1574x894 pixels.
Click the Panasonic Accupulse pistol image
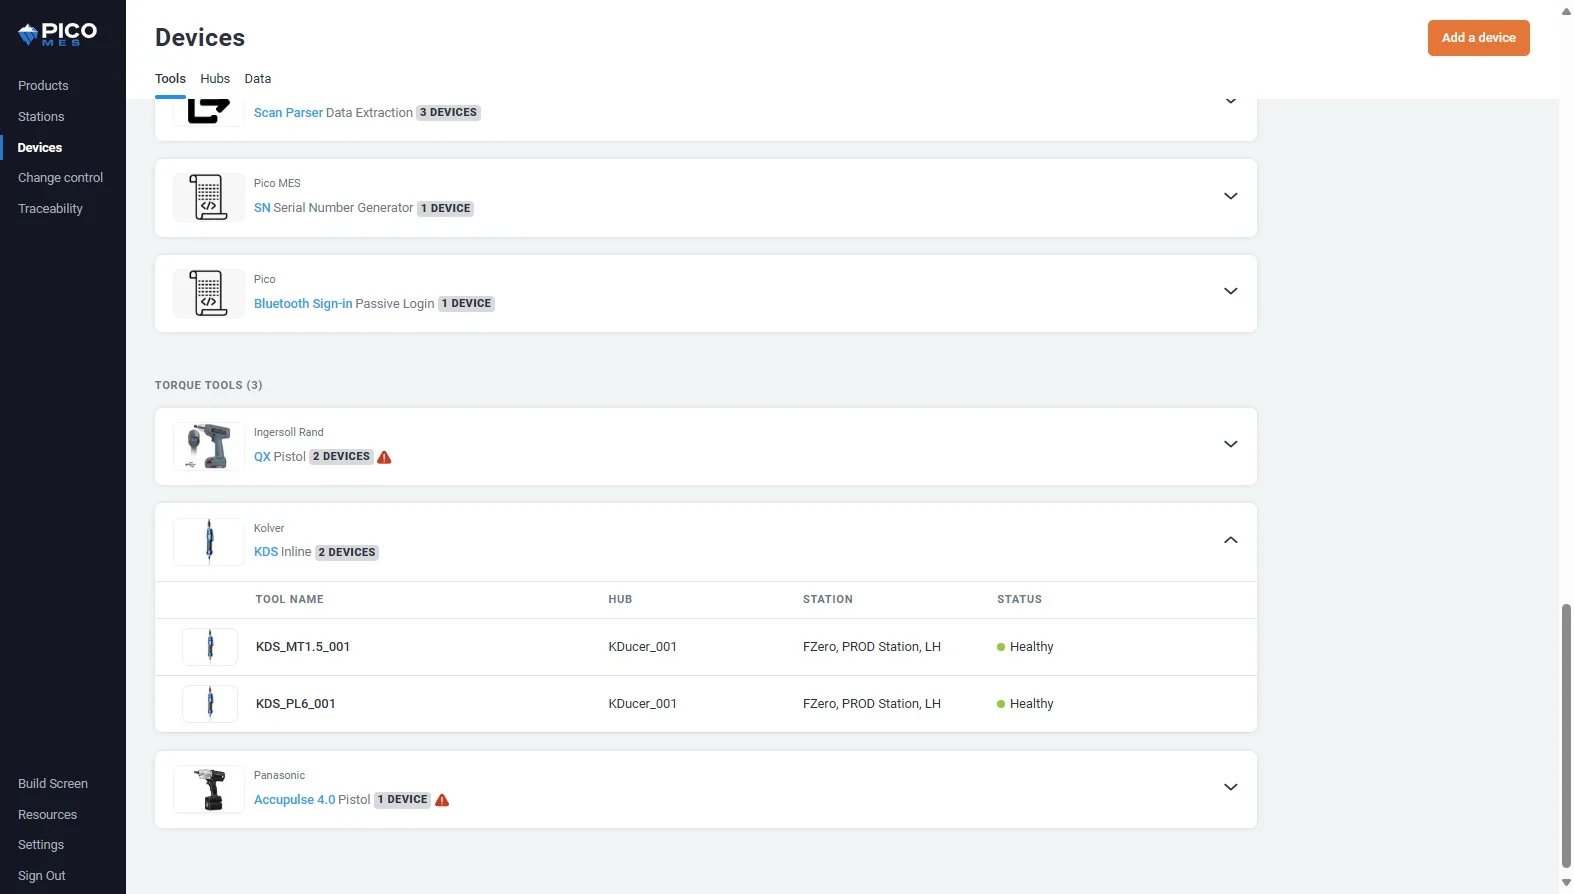[x=209, y=789]
